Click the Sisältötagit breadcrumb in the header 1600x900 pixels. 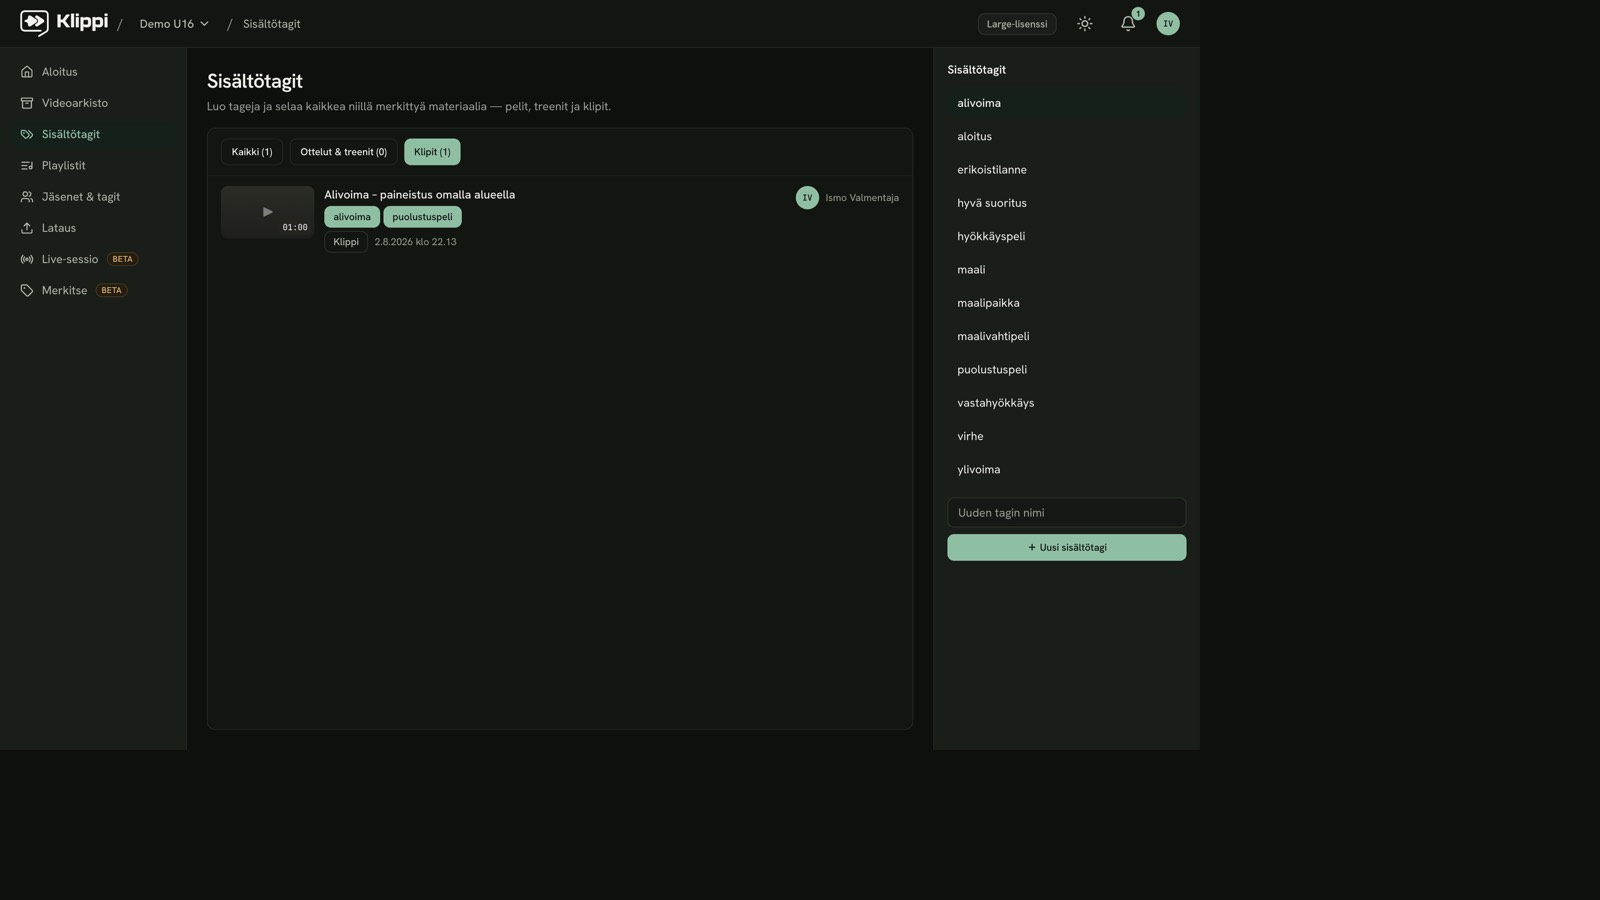point(271,24)
